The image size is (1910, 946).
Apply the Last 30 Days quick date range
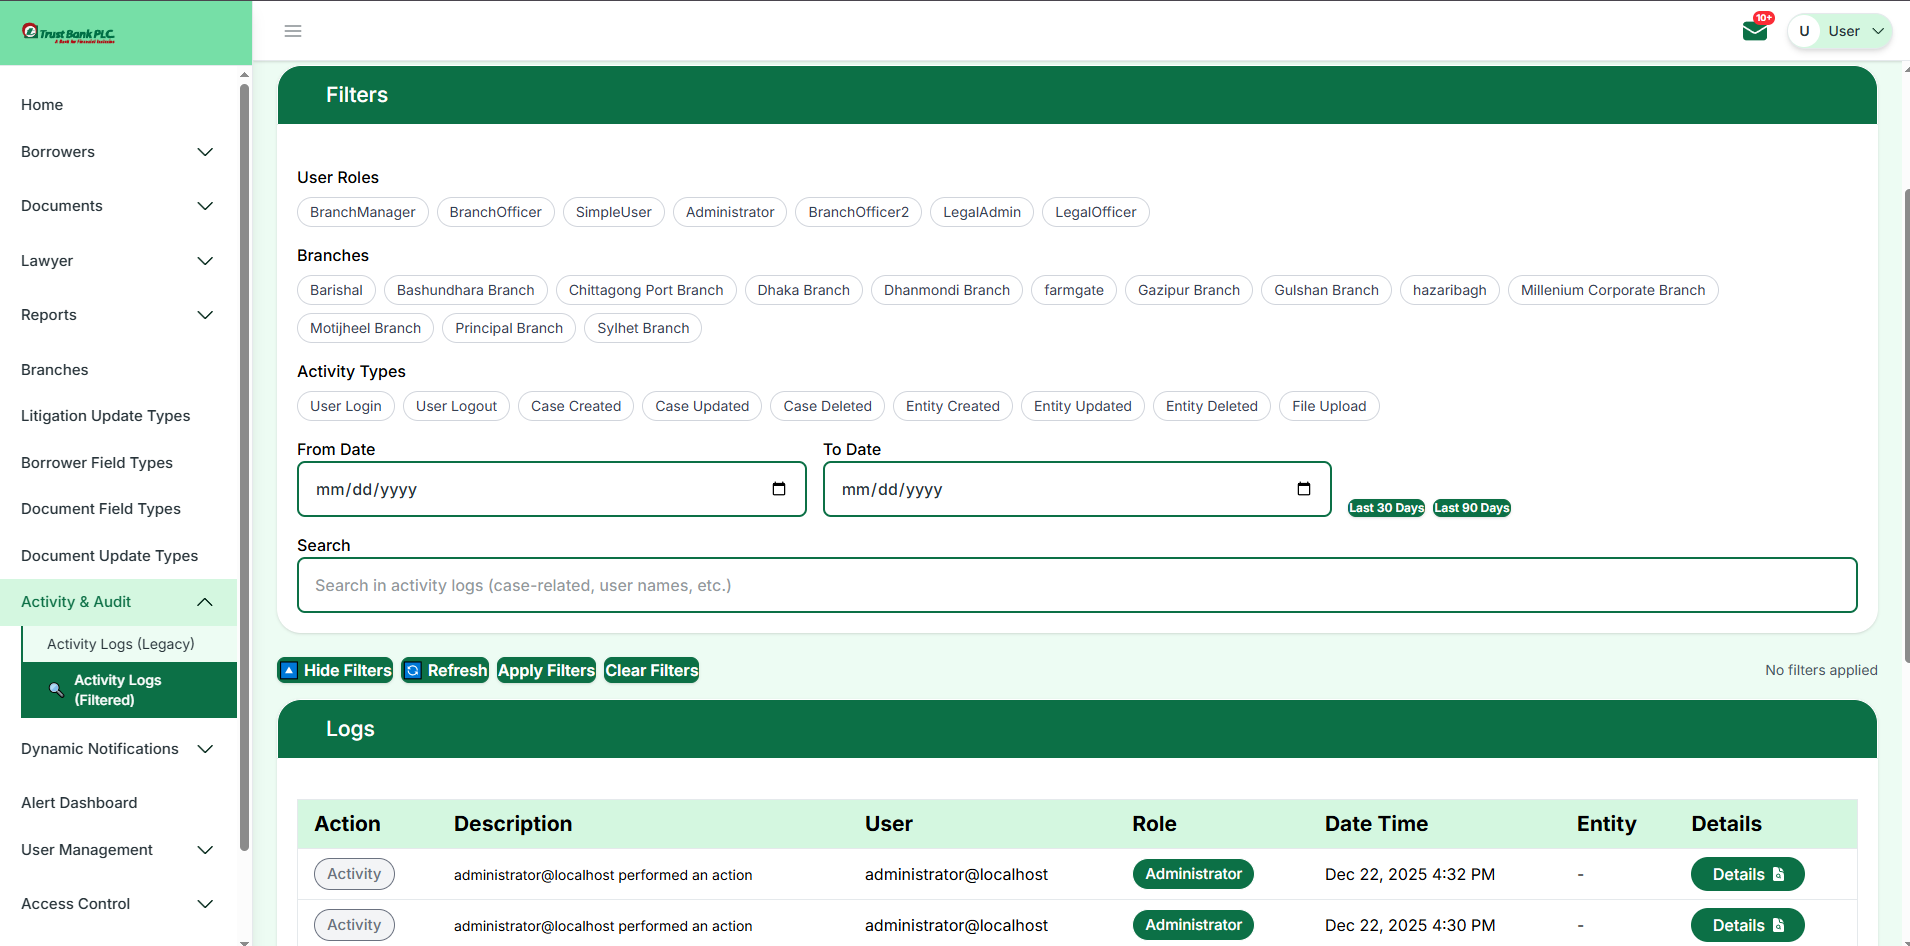(1385, 508)
